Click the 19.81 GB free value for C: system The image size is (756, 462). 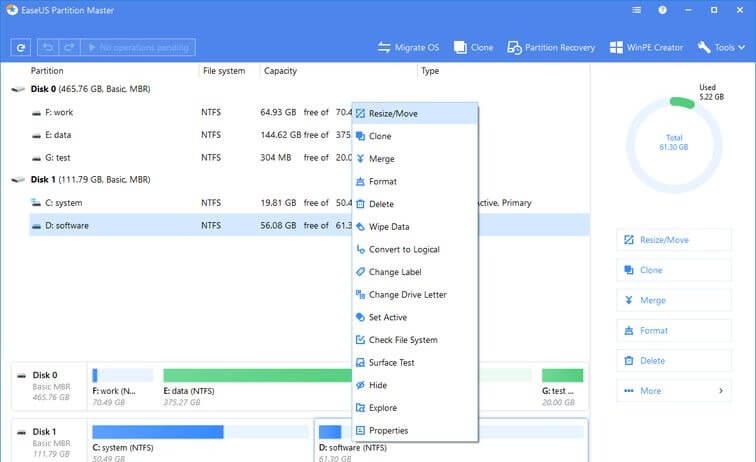click(x=278, y=203)
